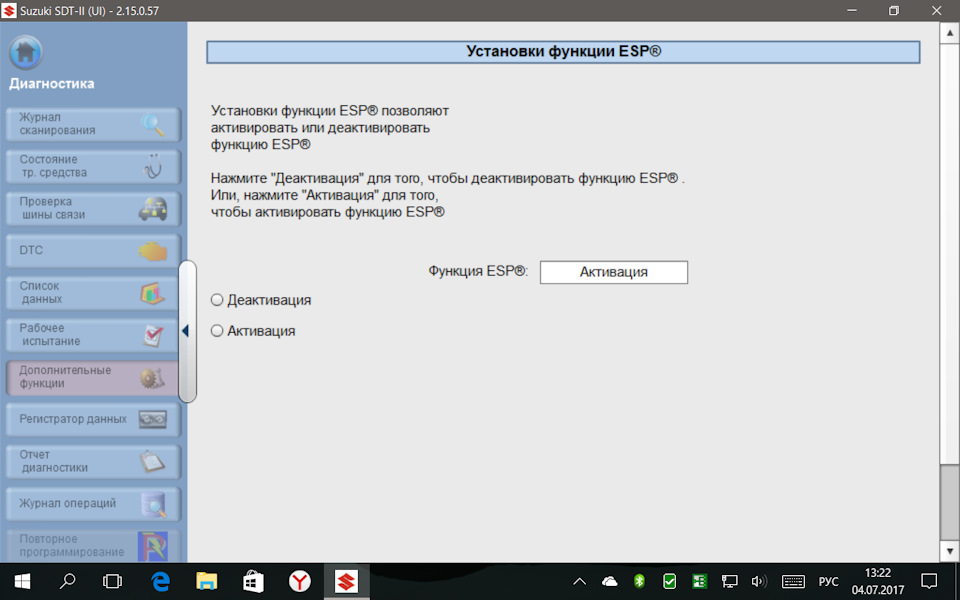The height and width of the screenshot is (600, 960).
Task: Open Состояние тр. средства vehicle status
Action: coord(94,166)
